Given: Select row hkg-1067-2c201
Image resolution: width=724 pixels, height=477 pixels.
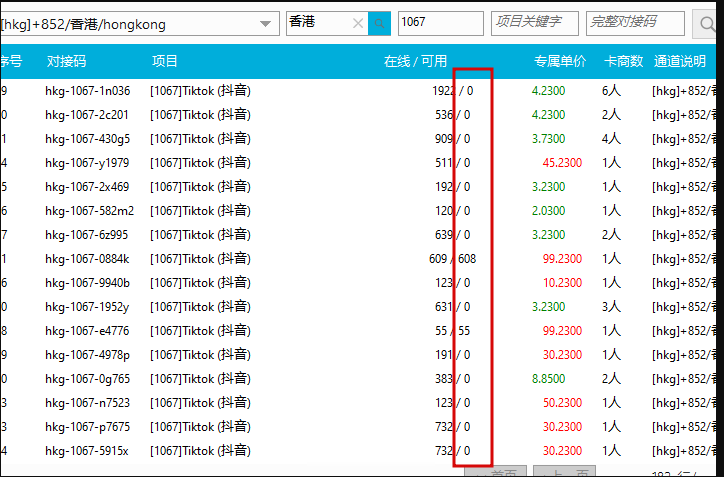Looking at the screenshot, I should click(358, 115).
